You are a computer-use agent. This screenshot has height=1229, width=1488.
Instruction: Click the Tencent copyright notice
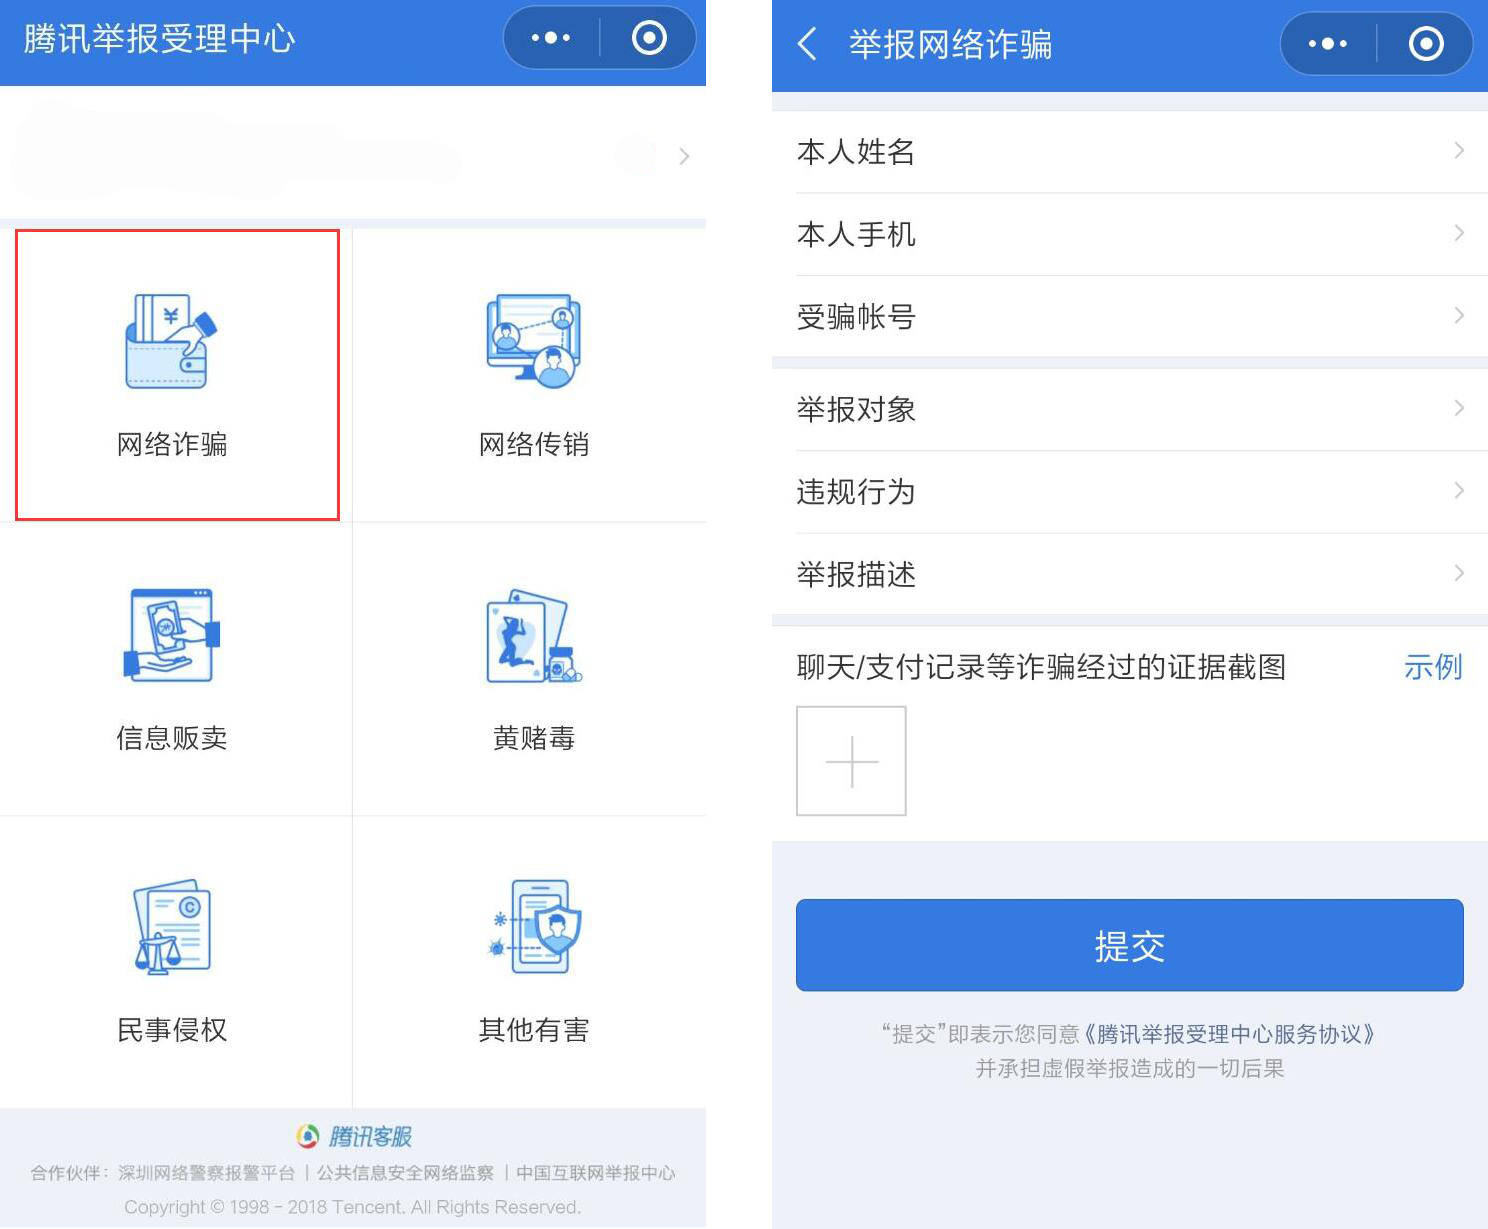(352, 1207)
